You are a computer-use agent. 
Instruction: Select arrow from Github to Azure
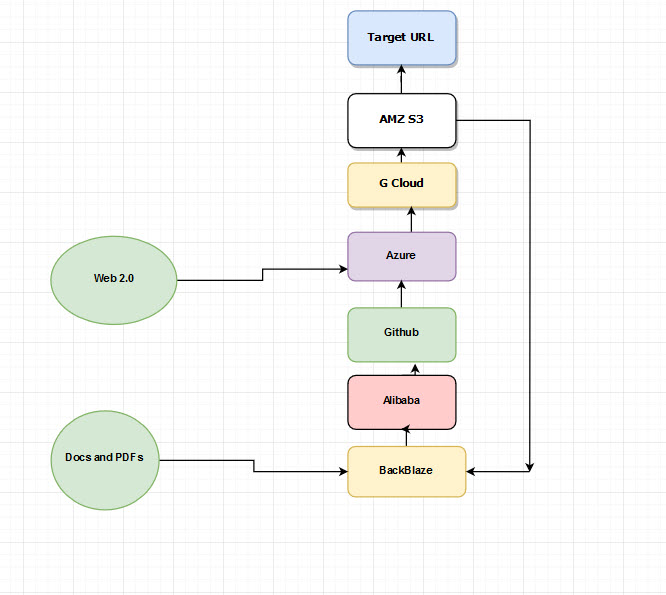401,294
